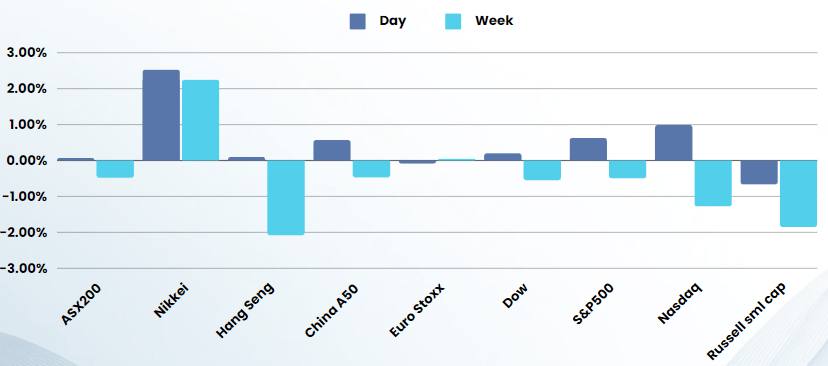Viewport: 828px width, 366px height.
Task: Select the Dow Week bar
Action: (542, 170)
